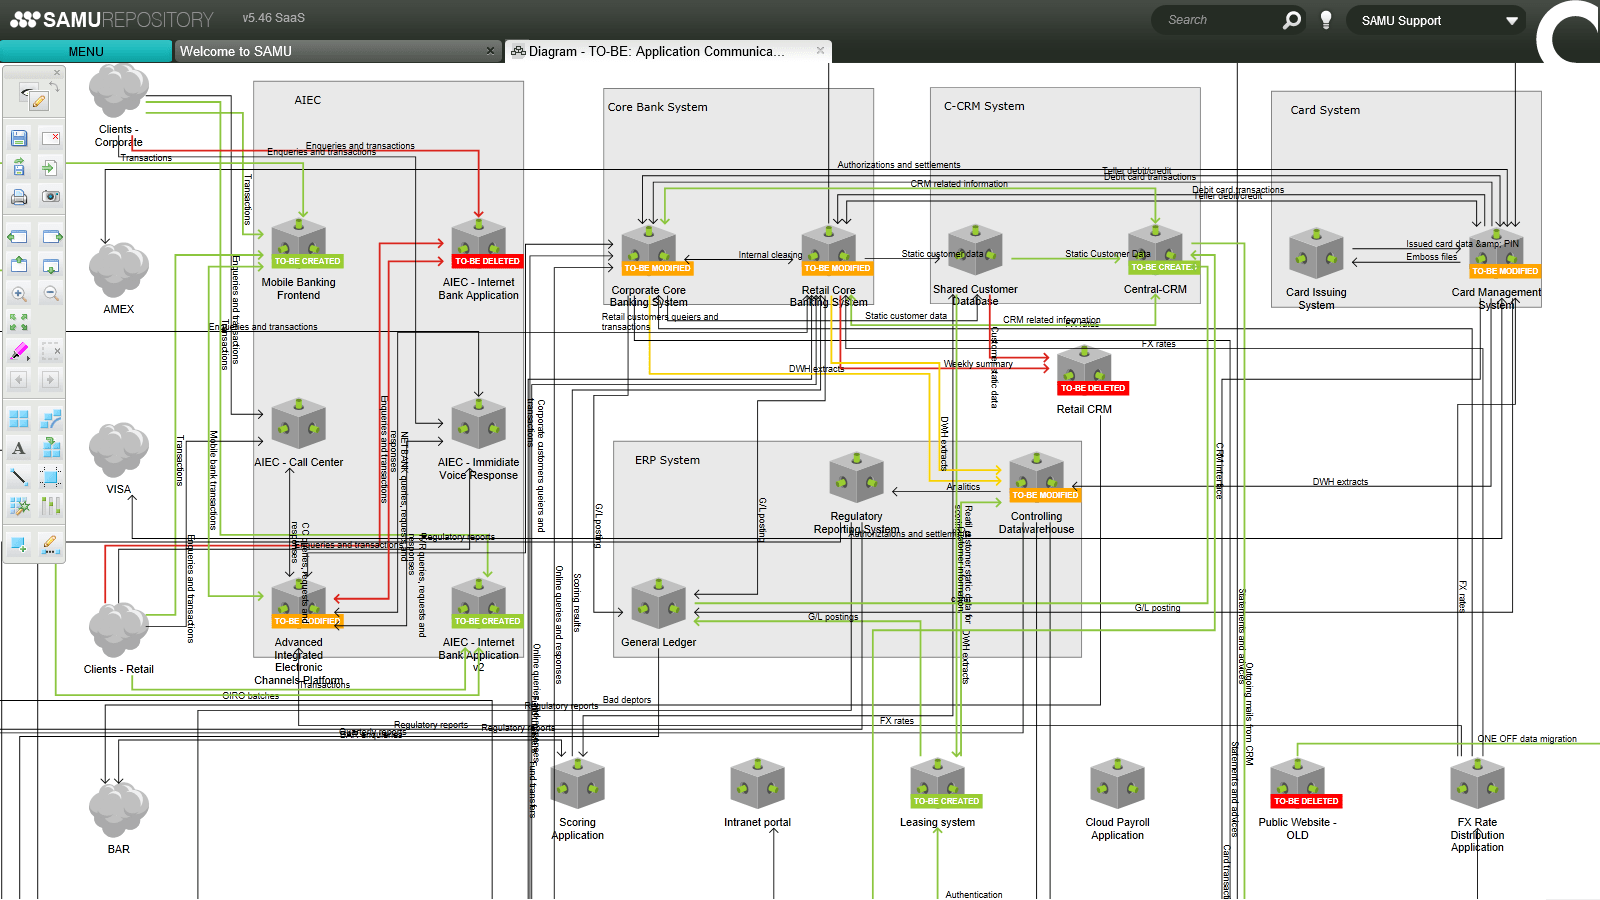Click the TO-BE DELETED label on Retail CRM
The height and width of the screenshot is (900, 1600).
(x=1093, y=388)
